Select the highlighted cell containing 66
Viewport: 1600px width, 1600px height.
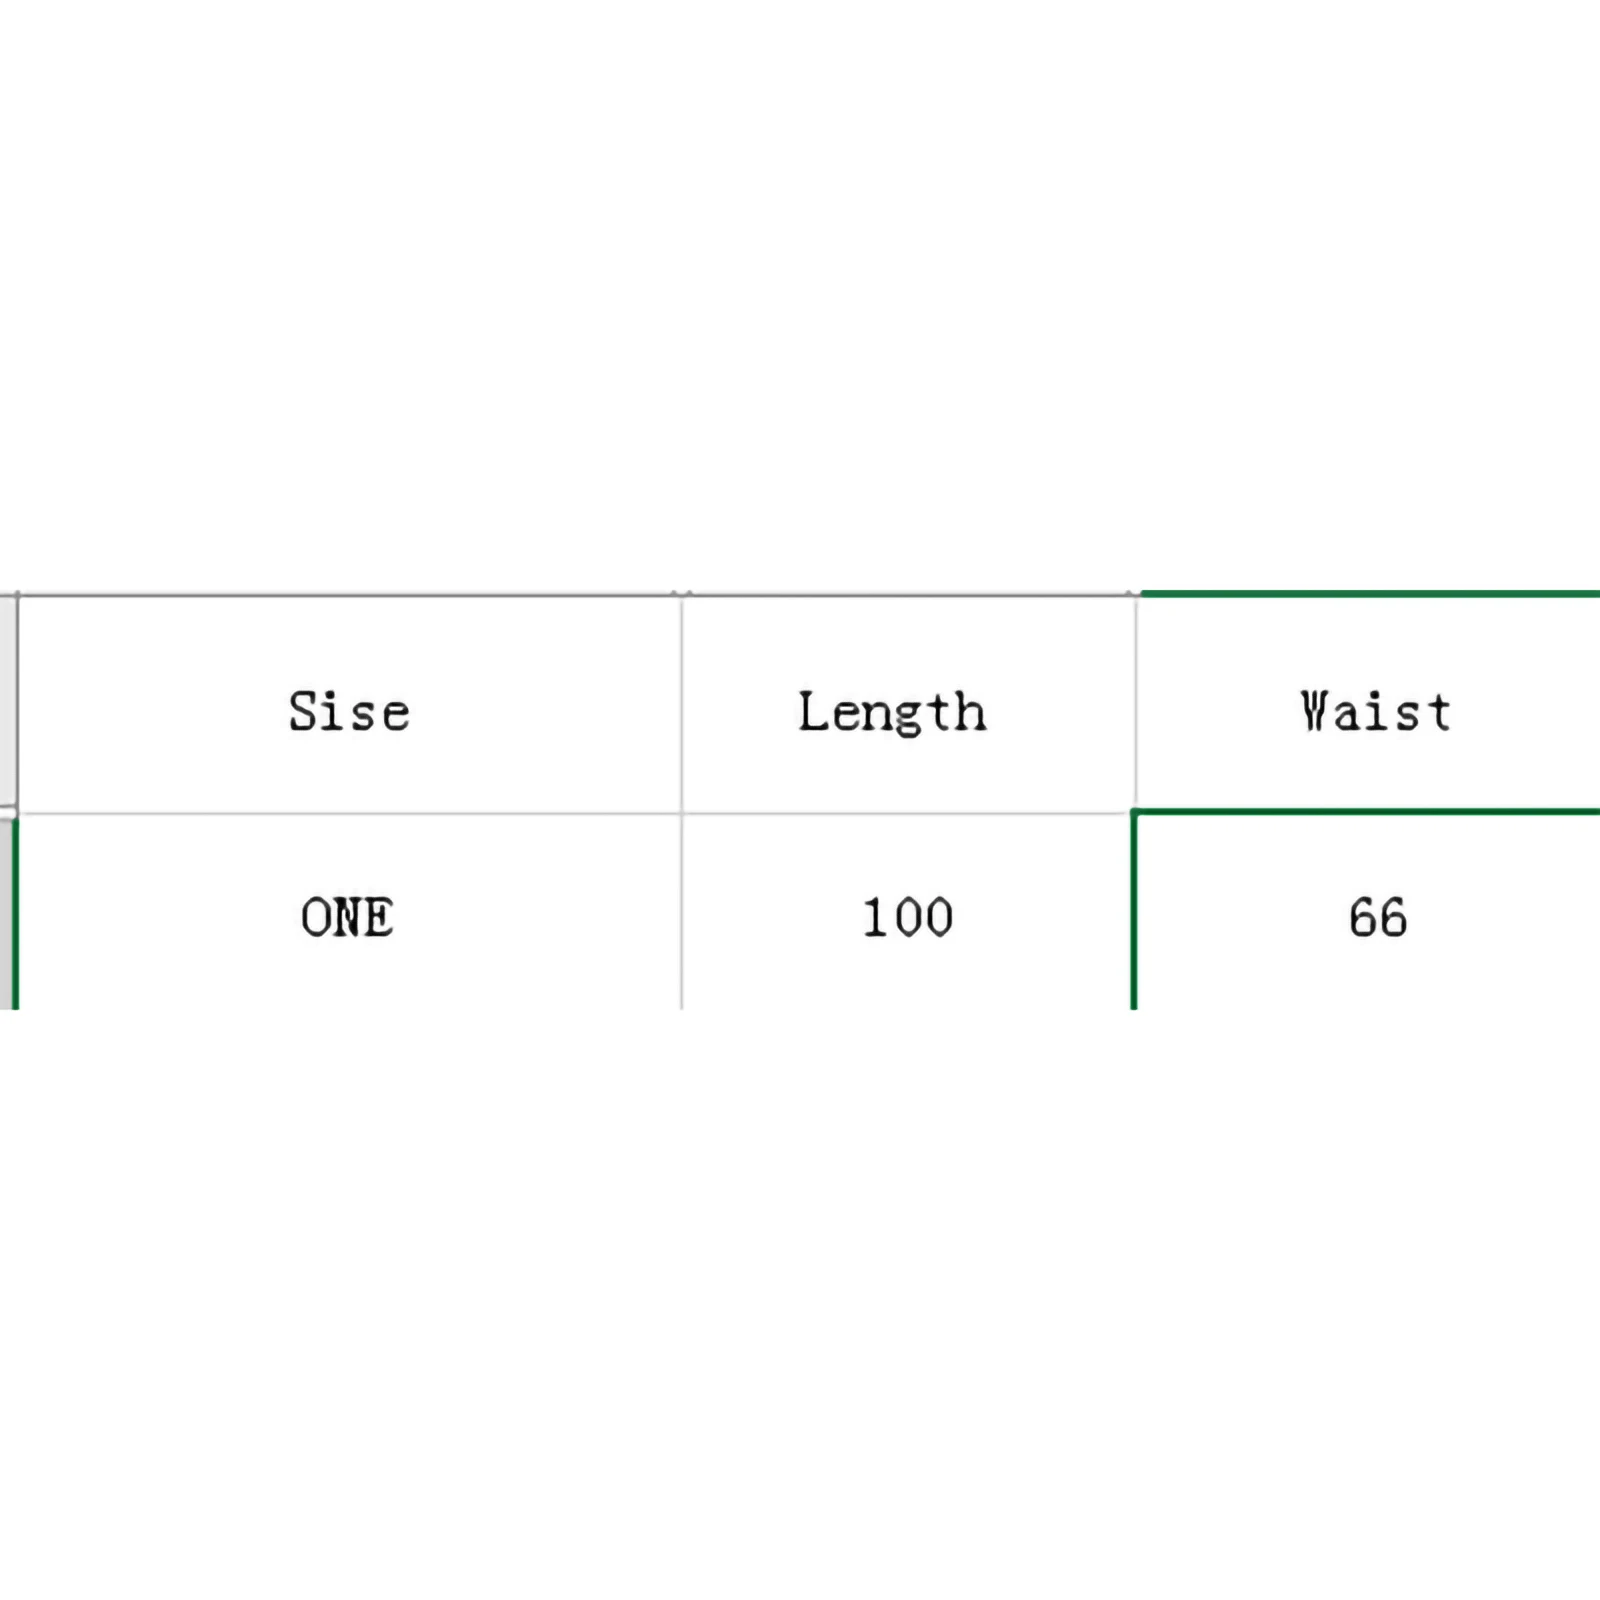[x=1377, y=916]
